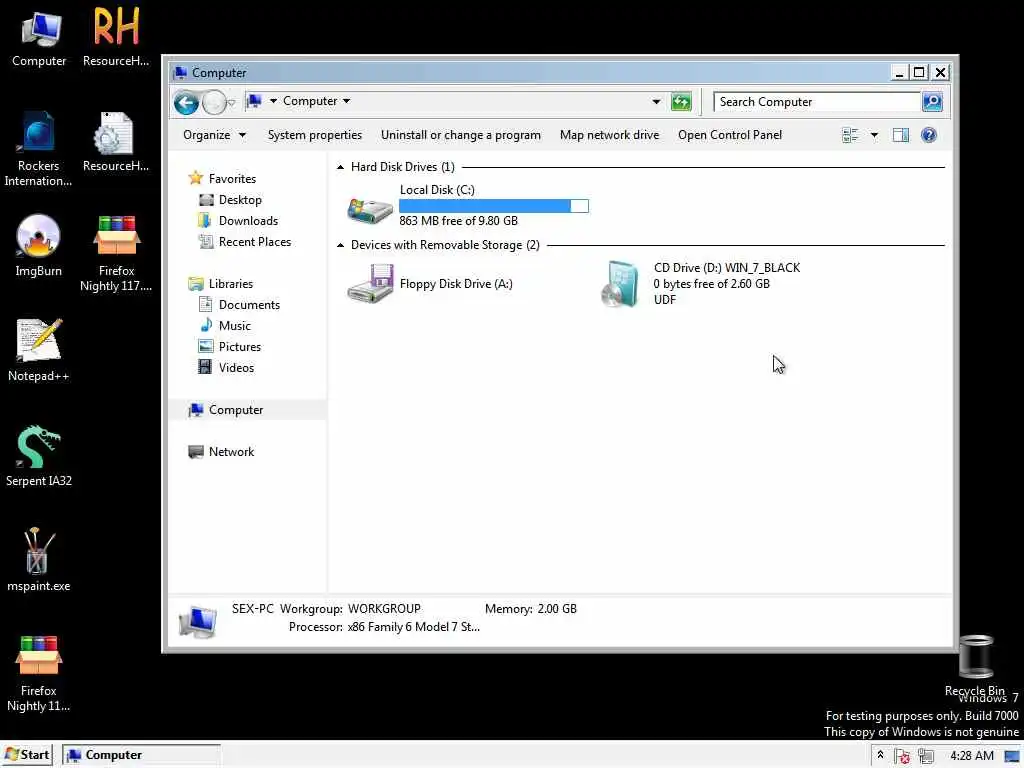
Task: Click the Computer breadcrumb in address bar
Action: 310,101
